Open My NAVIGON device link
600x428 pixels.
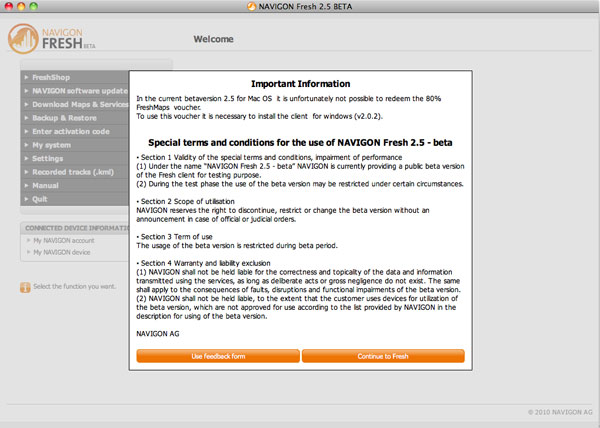pyautogui.click(x=62, y=252)
